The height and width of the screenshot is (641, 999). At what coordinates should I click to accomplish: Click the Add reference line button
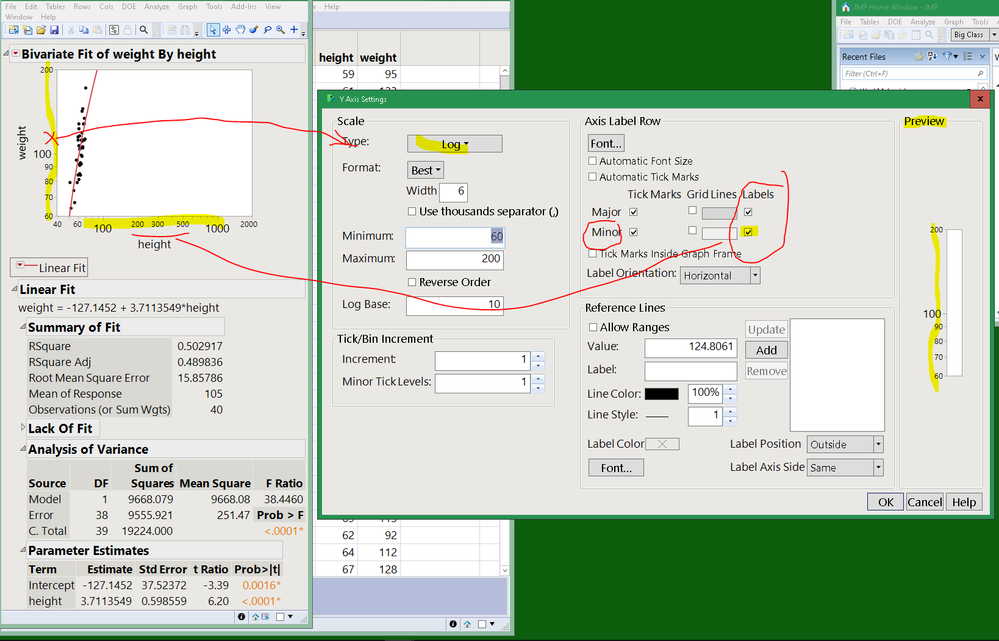pyautogui.click(x=766, y=350)
